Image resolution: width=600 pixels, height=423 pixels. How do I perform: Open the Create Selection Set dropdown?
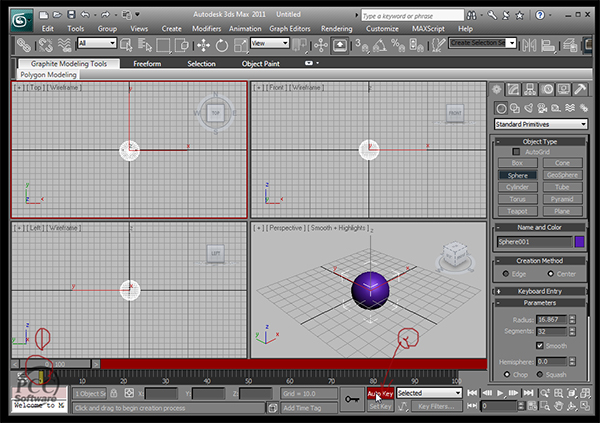[482, 43]
